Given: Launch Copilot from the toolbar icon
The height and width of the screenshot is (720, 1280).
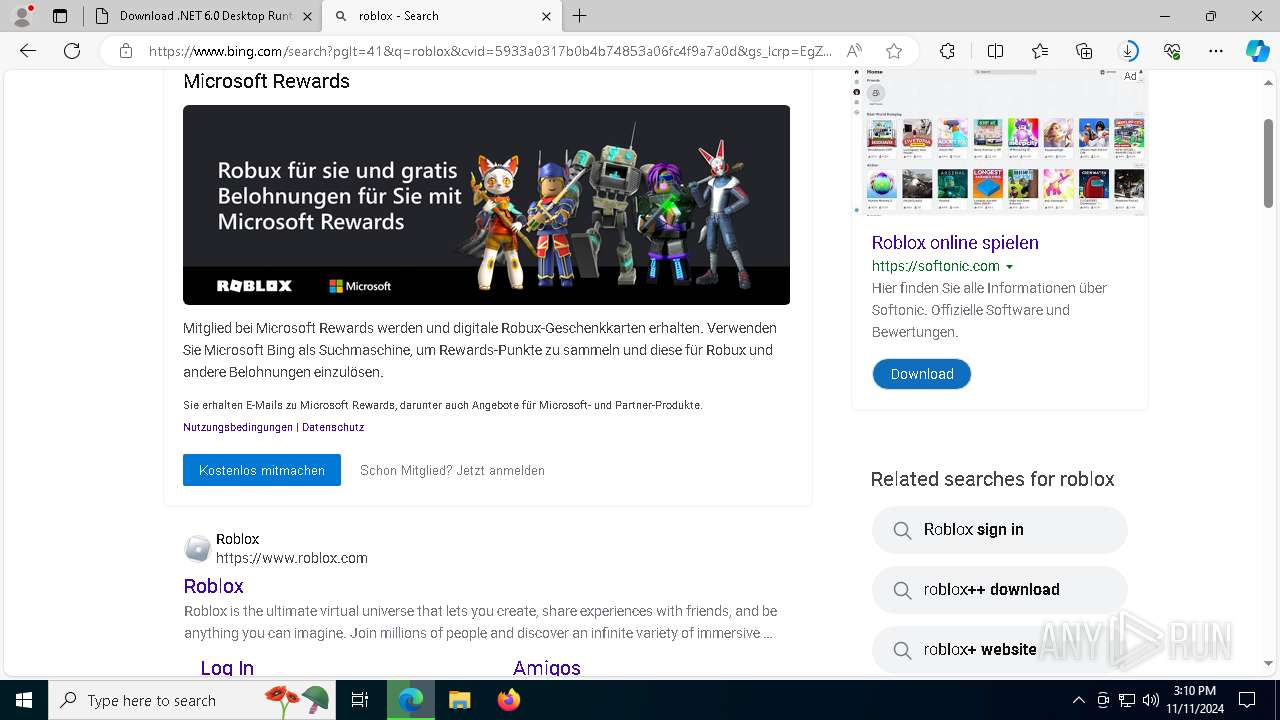Looking at the screenshot, I should tap(1257, 51).
